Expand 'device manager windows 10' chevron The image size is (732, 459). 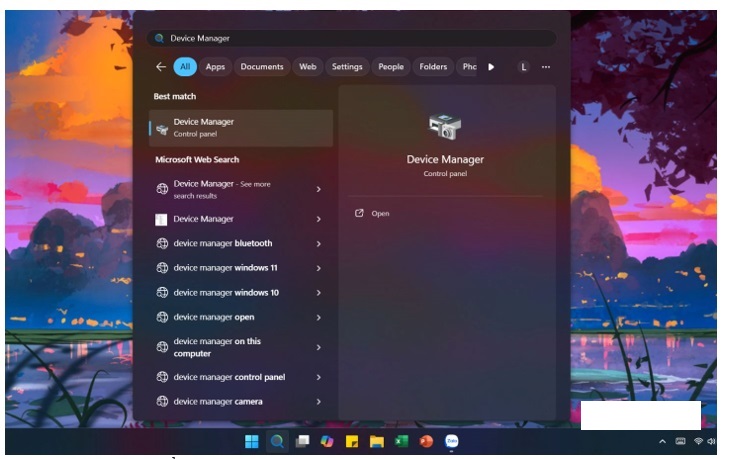[318, 293]
